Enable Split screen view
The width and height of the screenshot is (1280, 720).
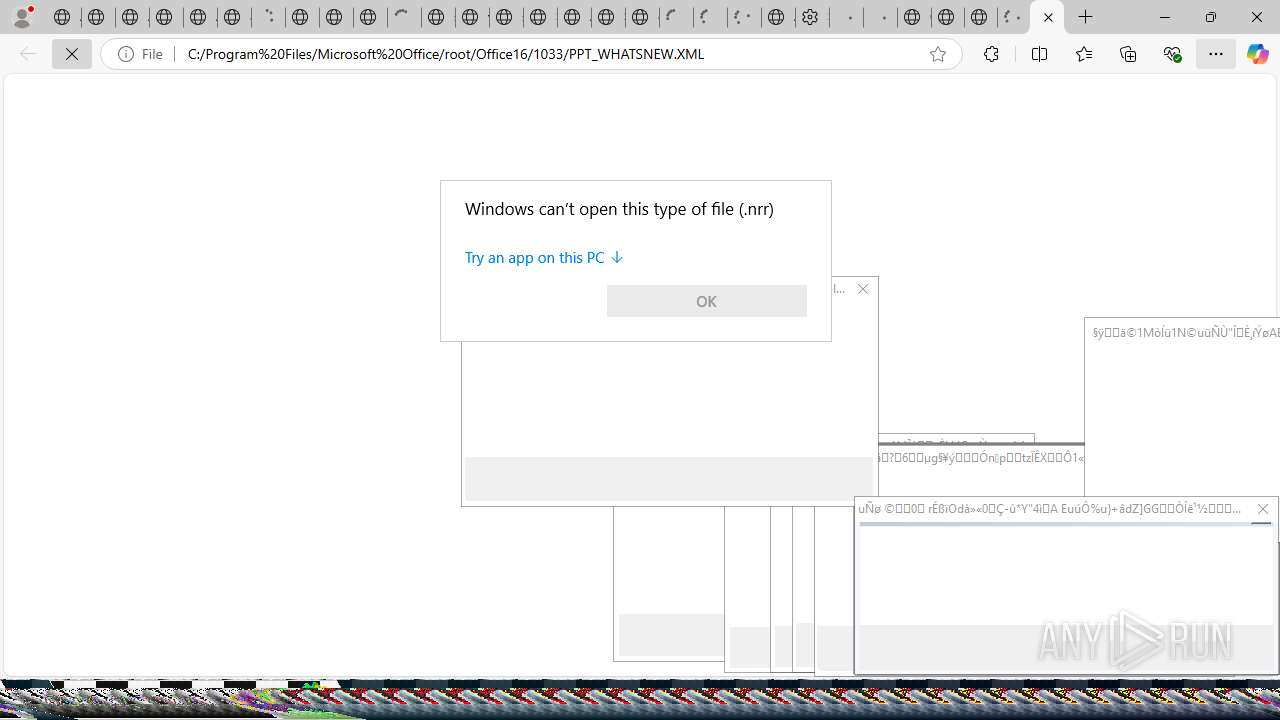click(x=1039, y=54)
